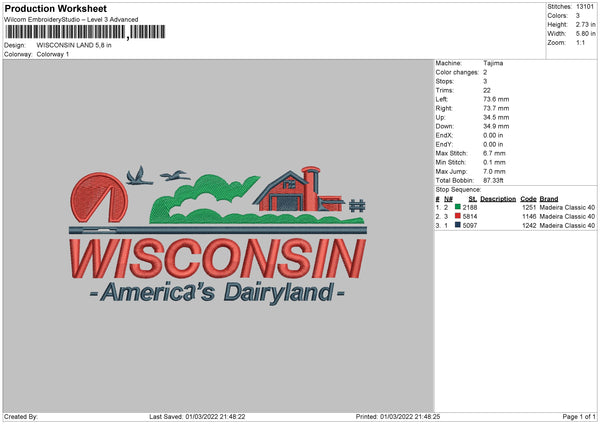Click design name 'WISCONSIN LAND 5,8 in'
Screen dimensions: 600x424
[74, 45]
